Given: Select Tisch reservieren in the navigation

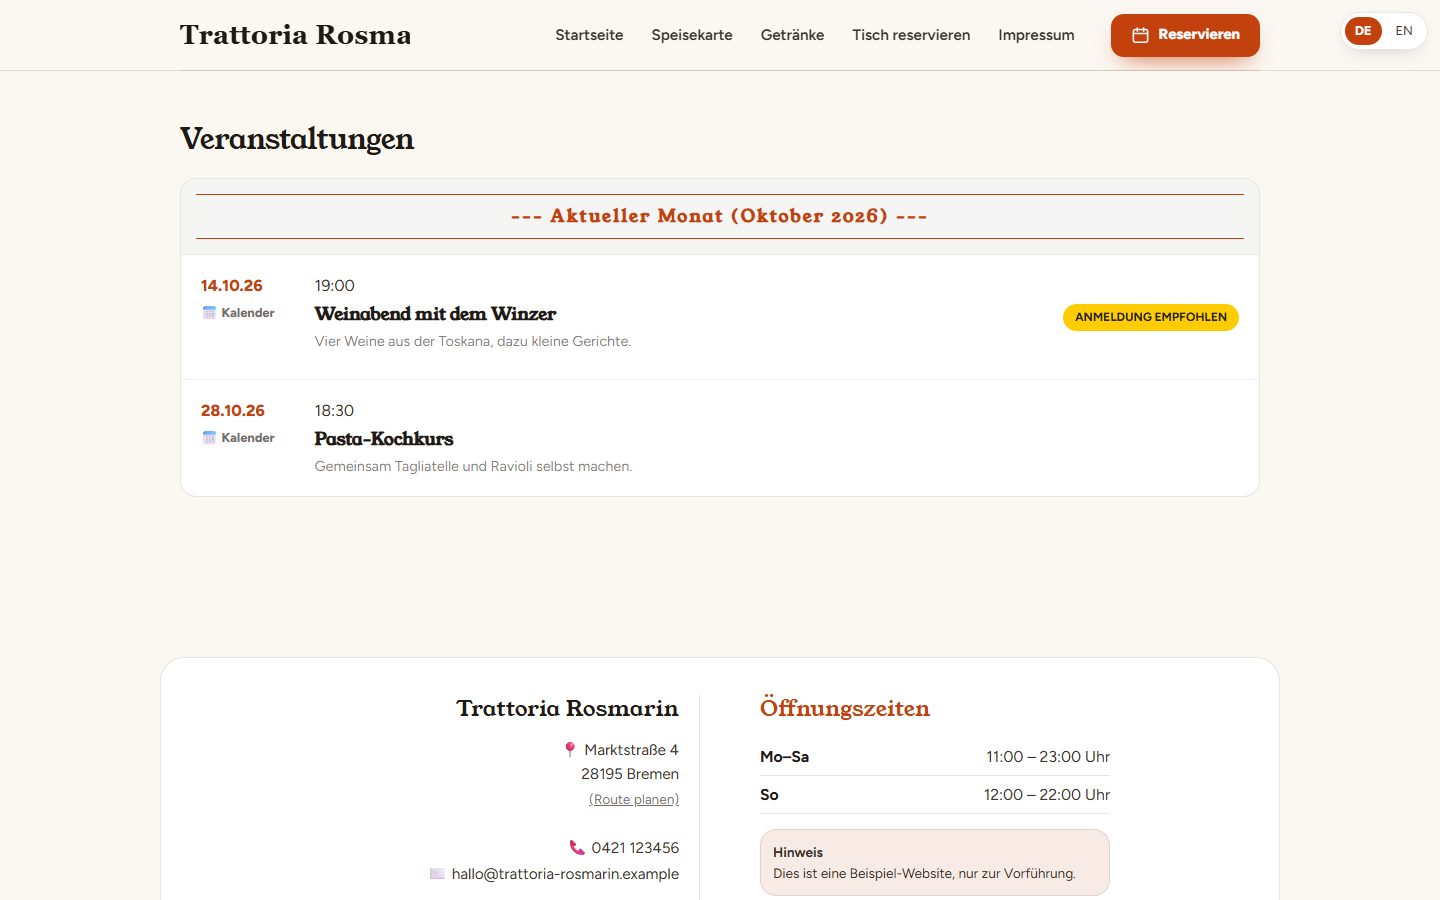Looking at the screenshot, I should [x=911, y=35].
